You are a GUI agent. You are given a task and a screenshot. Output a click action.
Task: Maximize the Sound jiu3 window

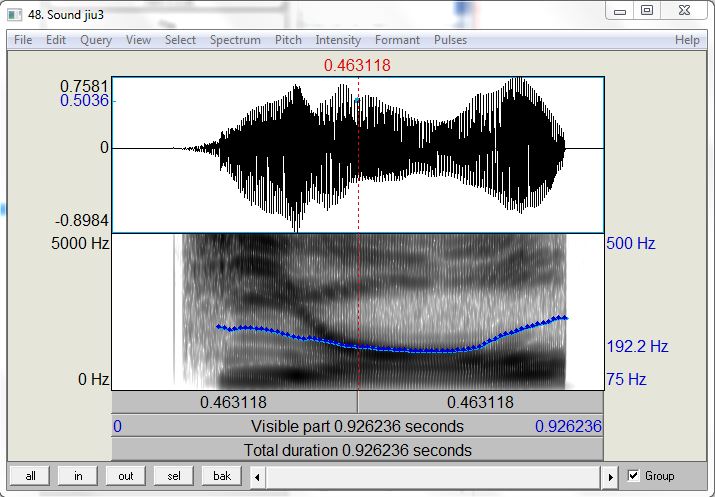pos(647,11)
